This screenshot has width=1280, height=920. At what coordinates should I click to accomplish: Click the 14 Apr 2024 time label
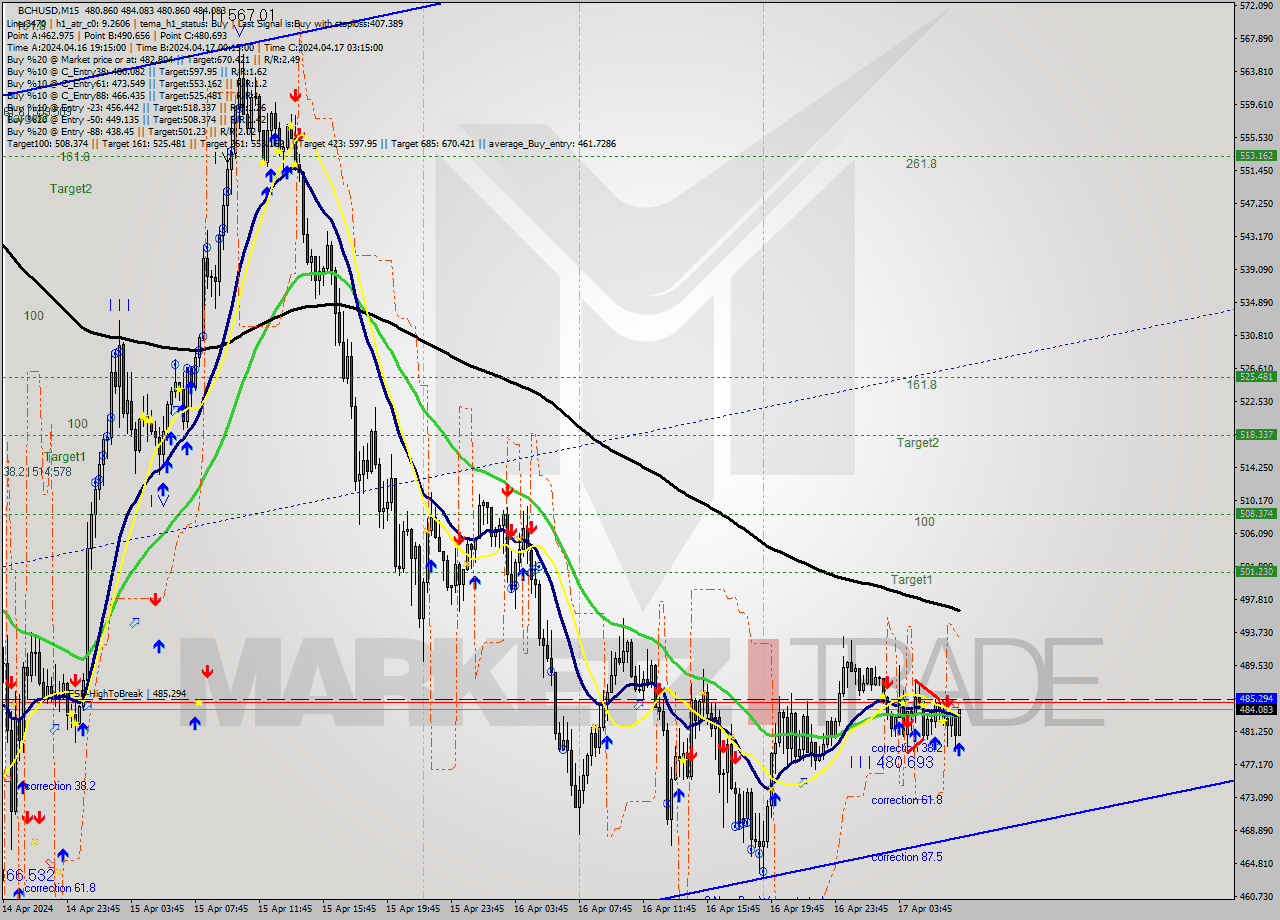pyautogui.click(x=28, y=909)
